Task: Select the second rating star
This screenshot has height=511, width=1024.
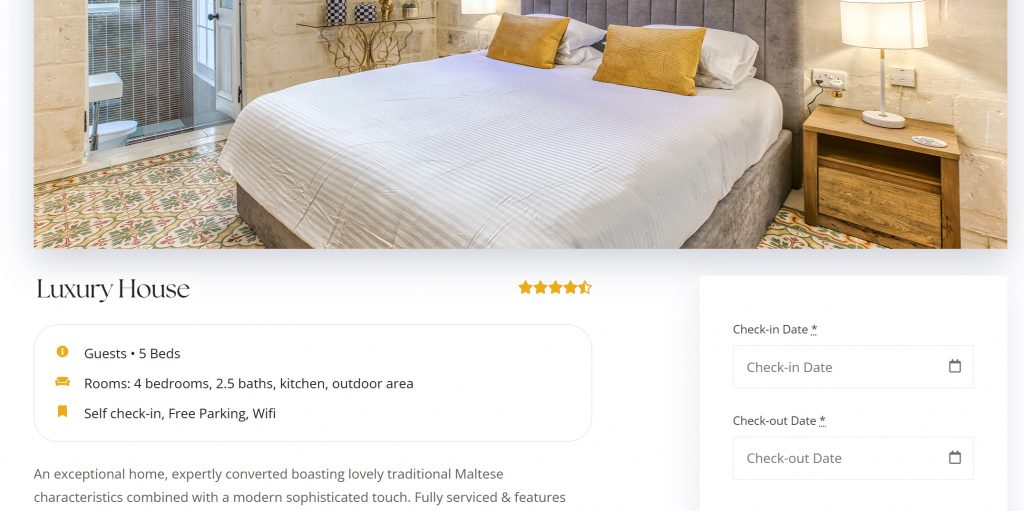Action: click(x=540, y=288)
